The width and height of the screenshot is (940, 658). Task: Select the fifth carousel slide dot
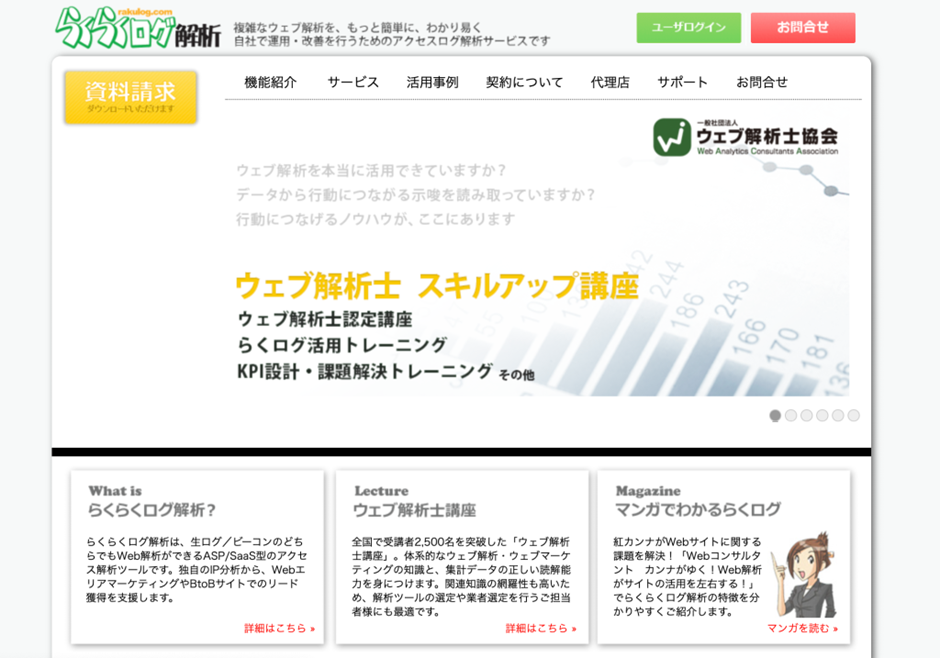click(837, 415)
